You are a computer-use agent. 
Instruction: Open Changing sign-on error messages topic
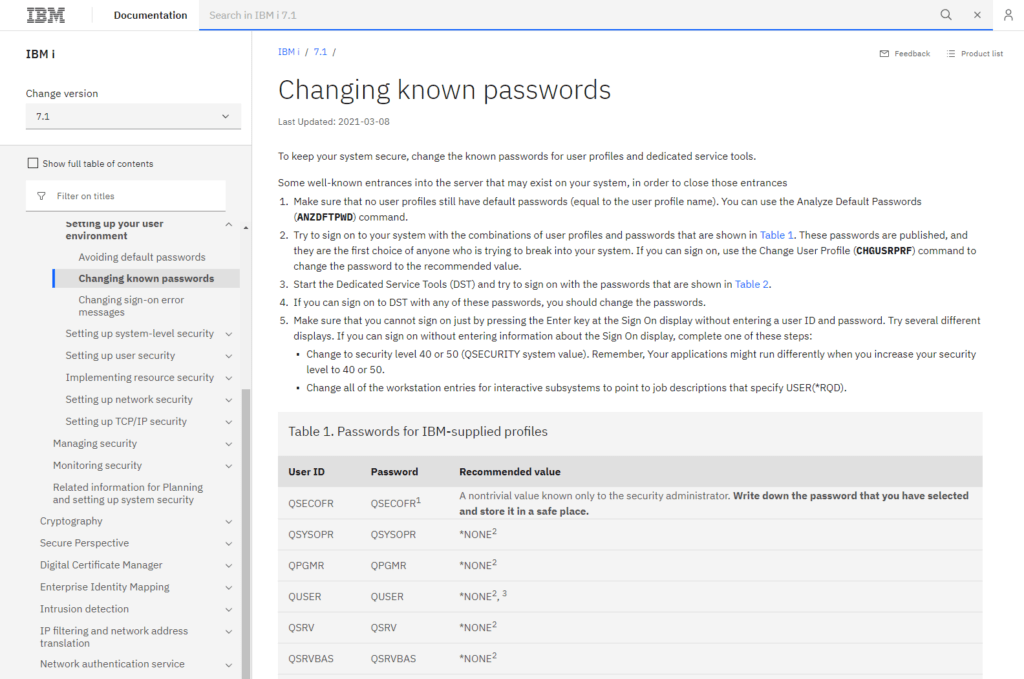[x=131, y=306]
